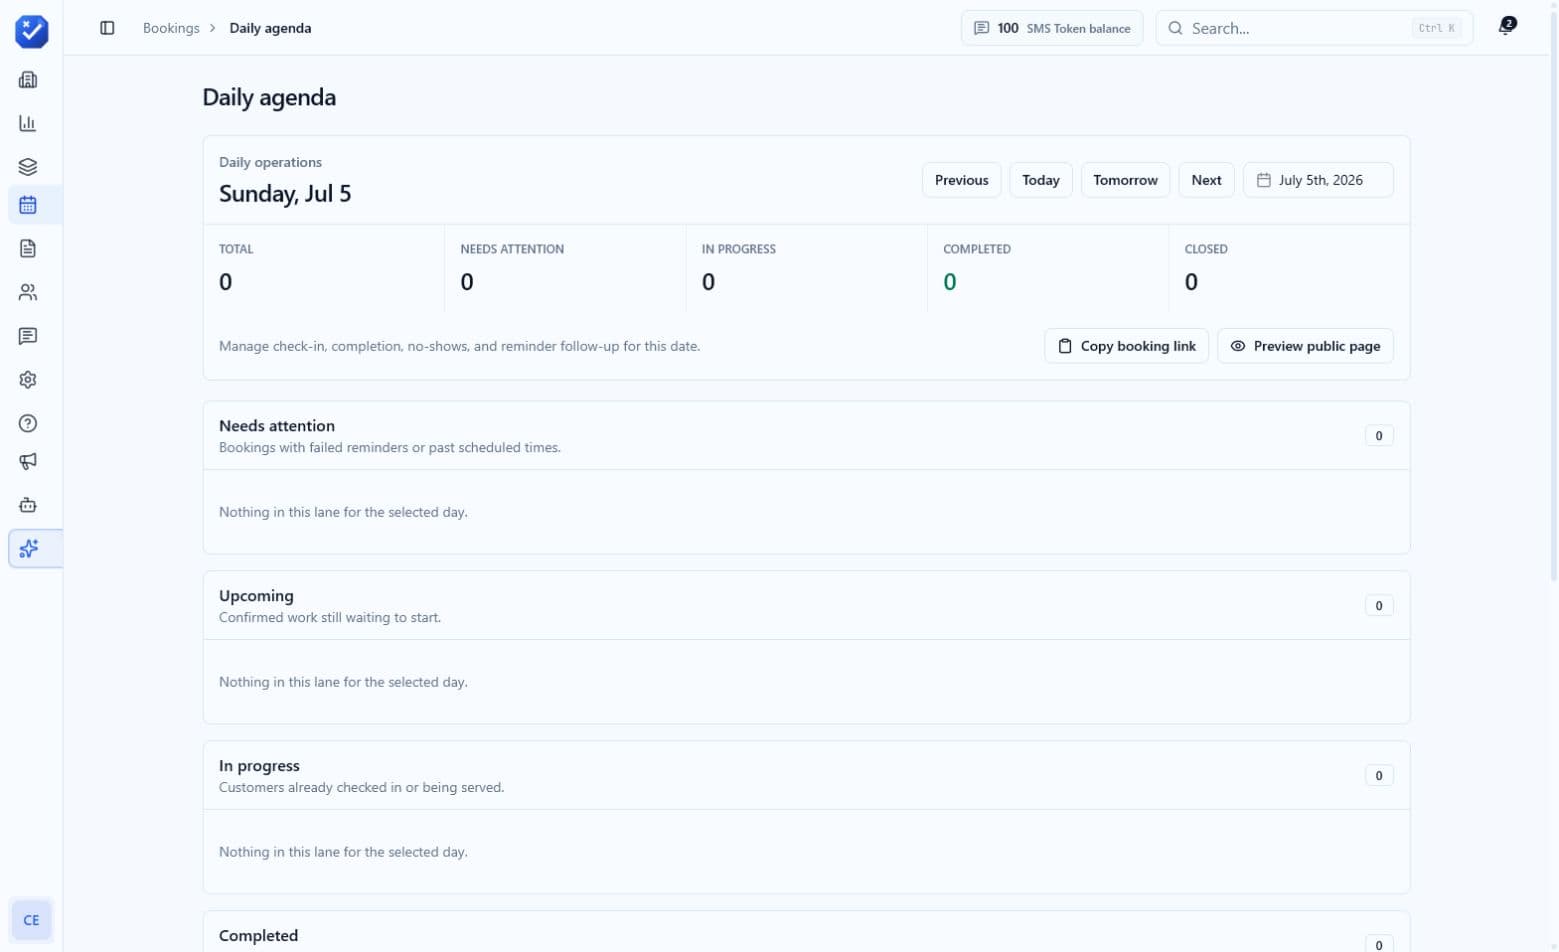Click the COMPLETED stat card

coord(1048,268)
